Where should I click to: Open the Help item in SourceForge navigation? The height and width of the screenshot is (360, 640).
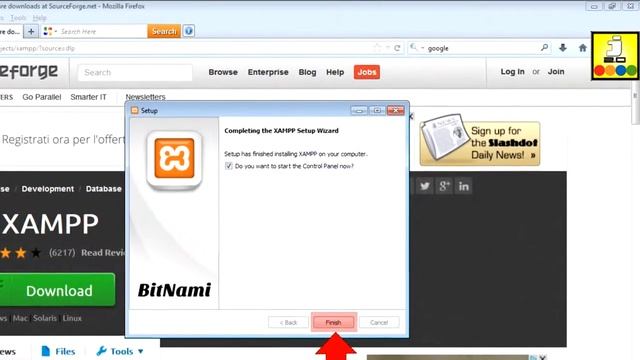pos(335,72)
